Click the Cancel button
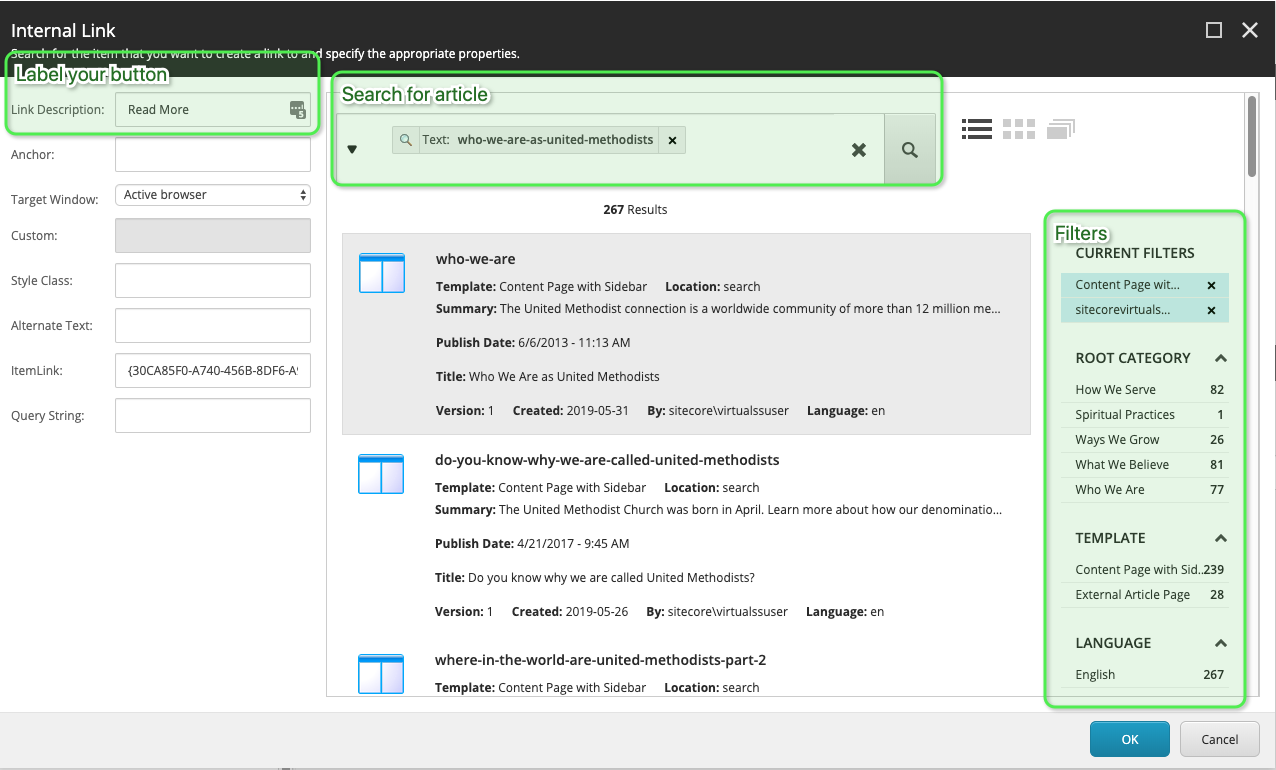Screen dimensions: 1276x770 [1219, 740]
